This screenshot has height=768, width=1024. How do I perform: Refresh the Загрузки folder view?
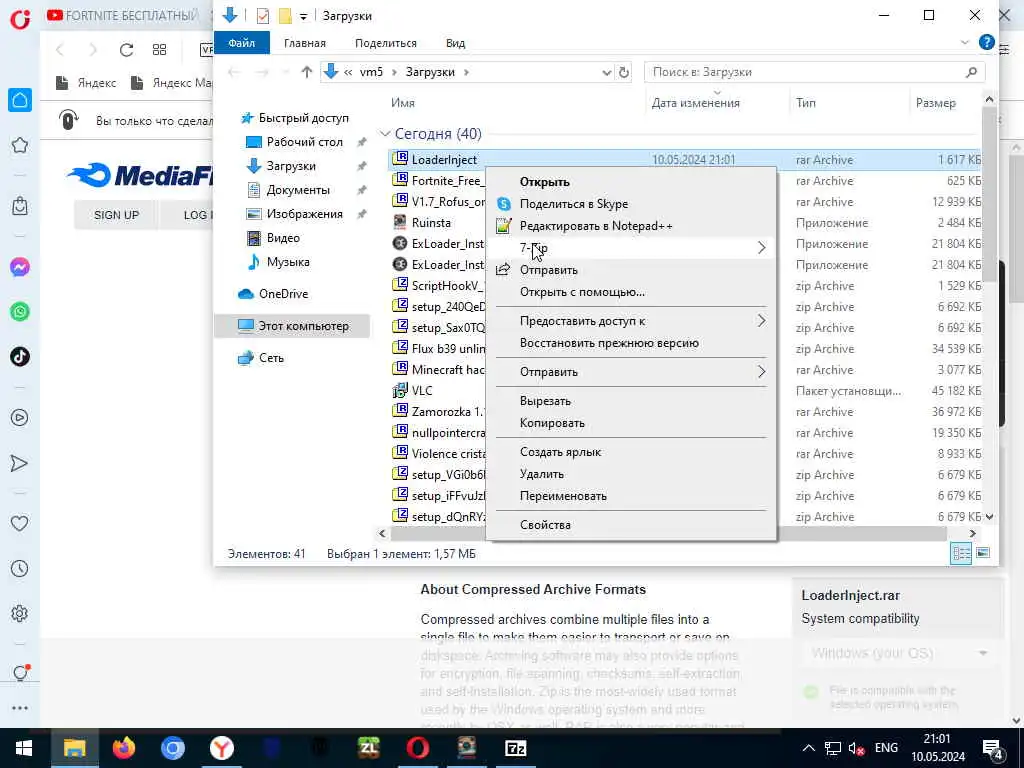click(624, 72)
